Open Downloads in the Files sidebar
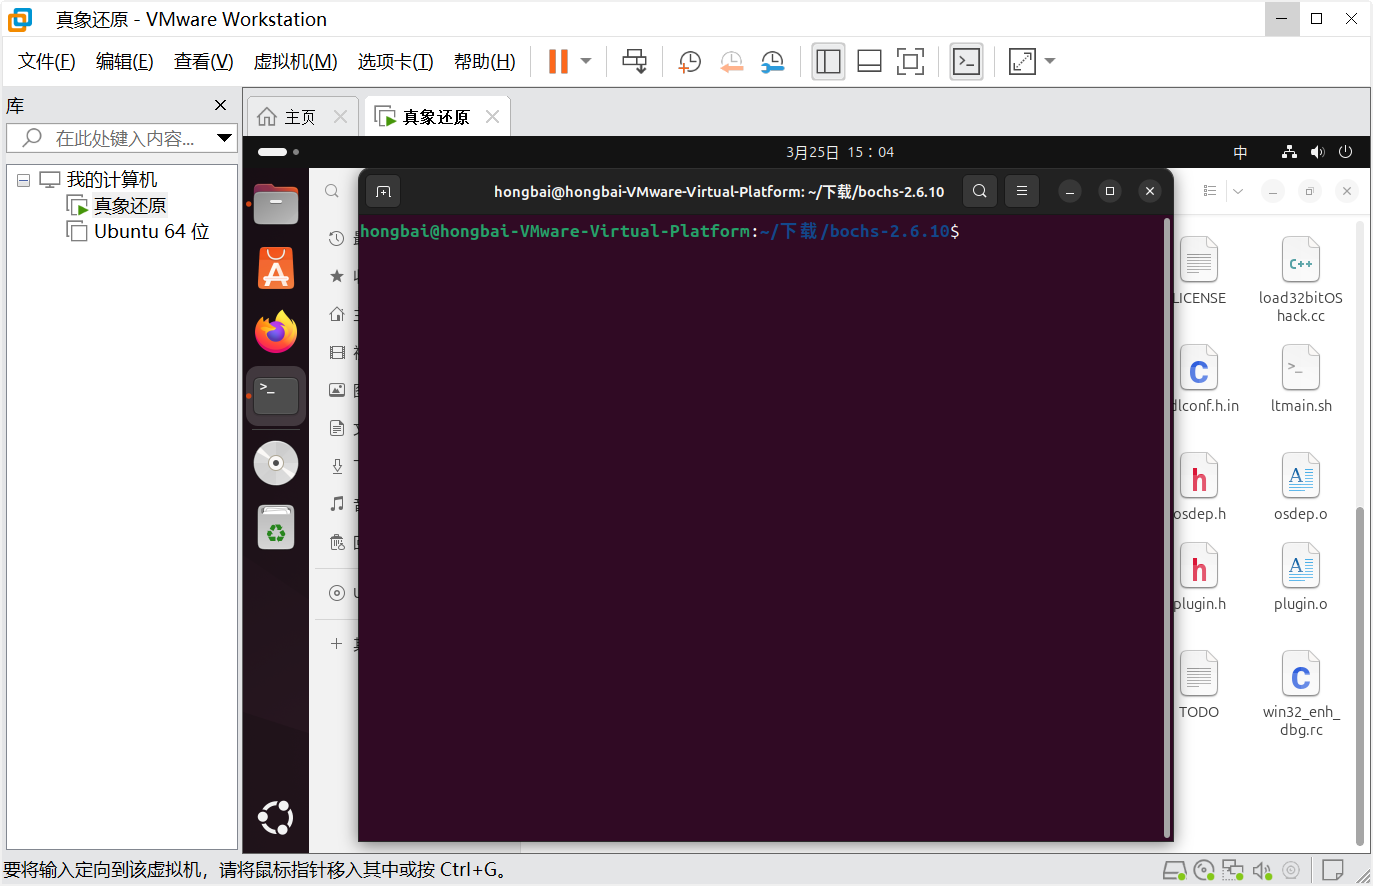This screenshot has height=886, width=1373. (337, 466)
